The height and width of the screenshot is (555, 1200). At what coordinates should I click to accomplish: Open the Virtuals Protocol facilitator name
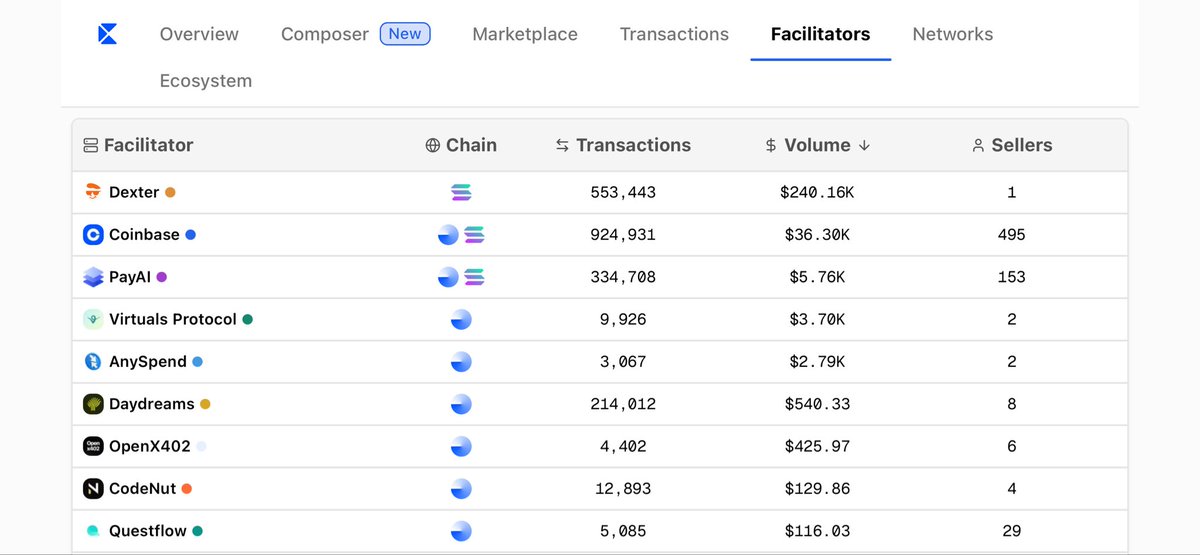(x=173, y=319)
